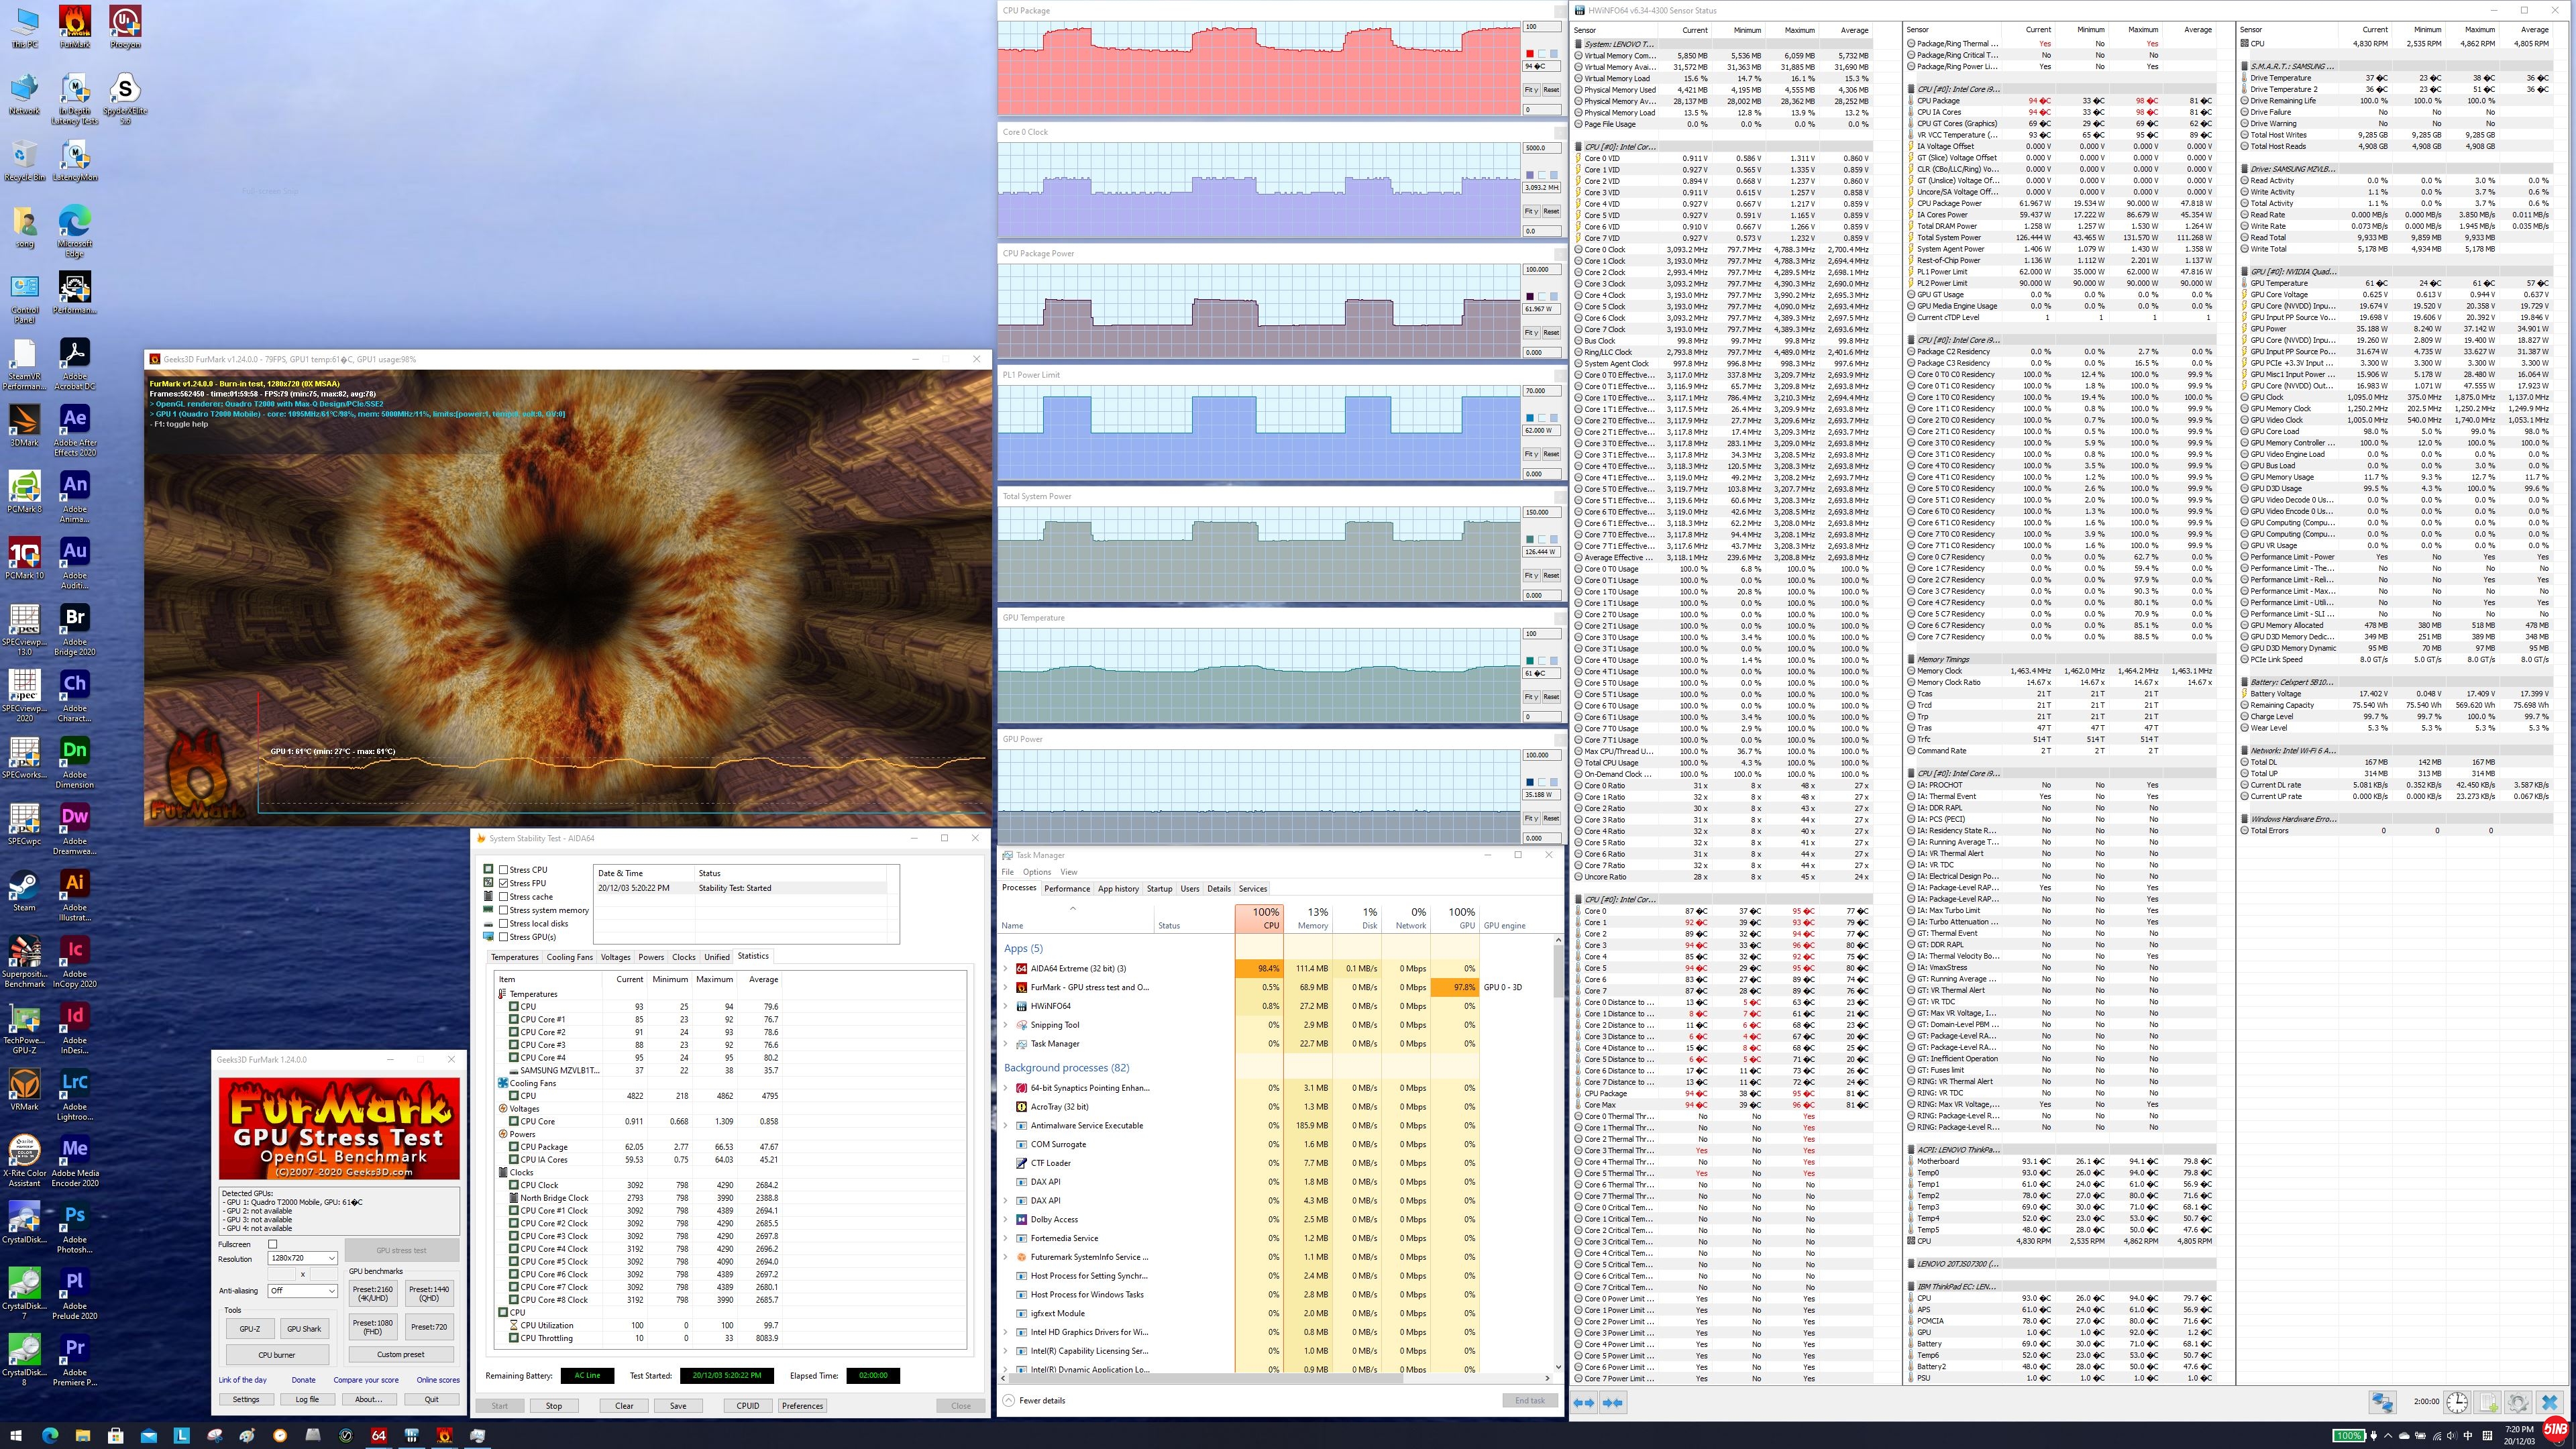Expand Antimalware Service Executable row
2576x1449 pixels.
[1006, 1125]
